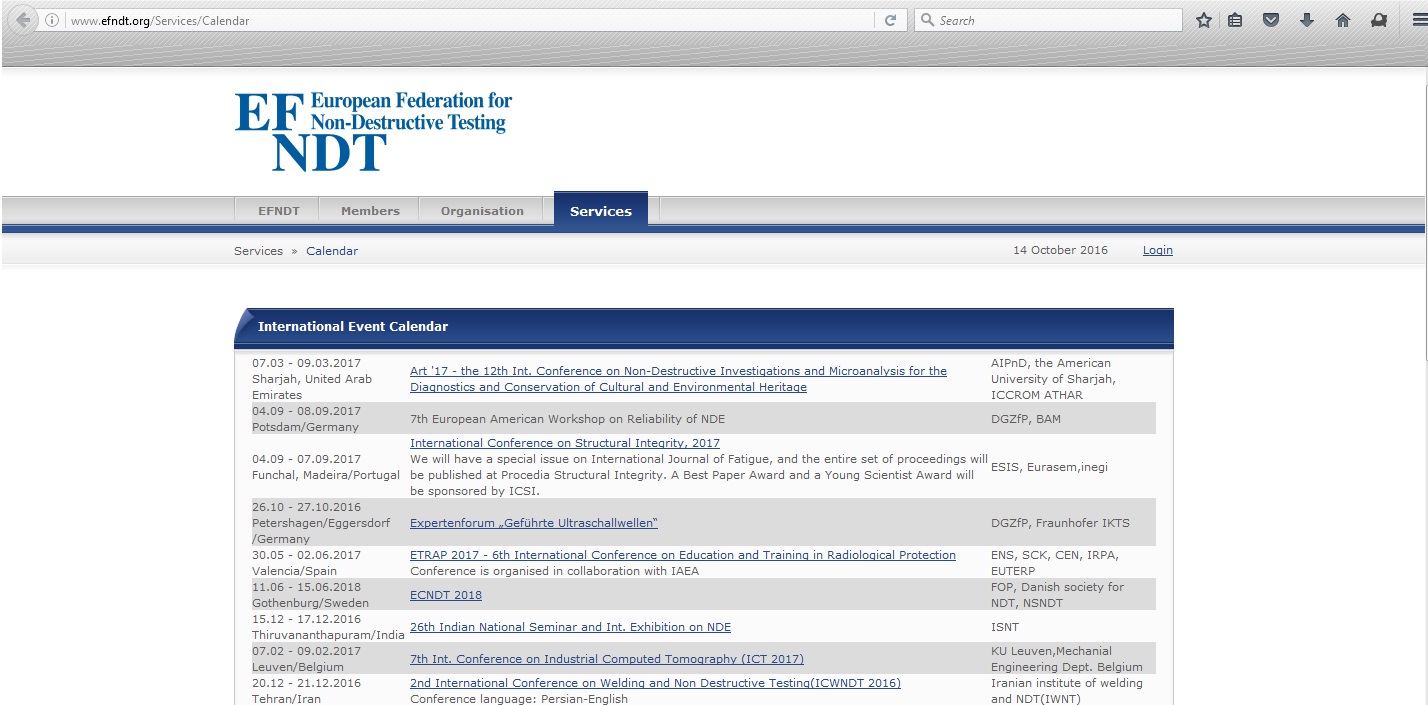Click the ISNT organizer cell
Screen dimensions: 1428x705
point(1007,627)
